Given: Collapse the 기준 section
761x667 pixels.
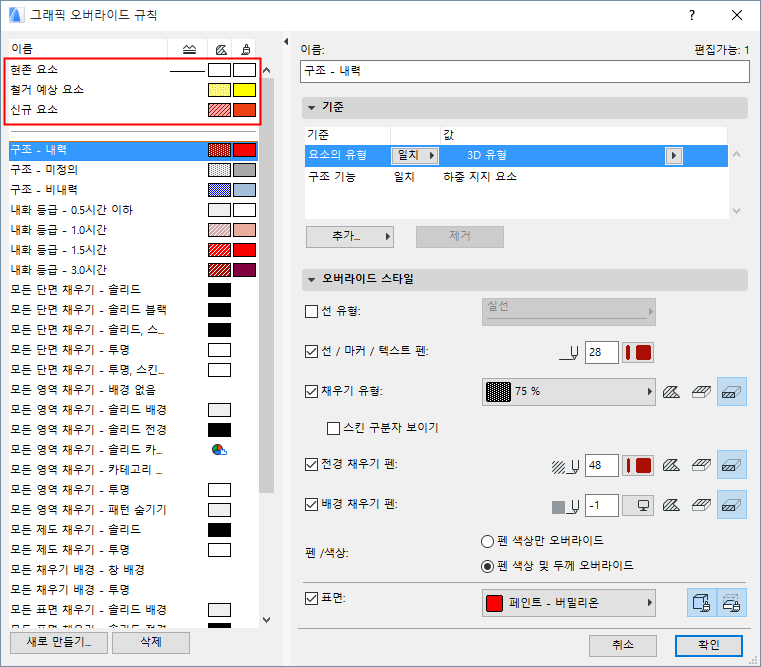Looking at the screenshot, I should click(312, 107).
